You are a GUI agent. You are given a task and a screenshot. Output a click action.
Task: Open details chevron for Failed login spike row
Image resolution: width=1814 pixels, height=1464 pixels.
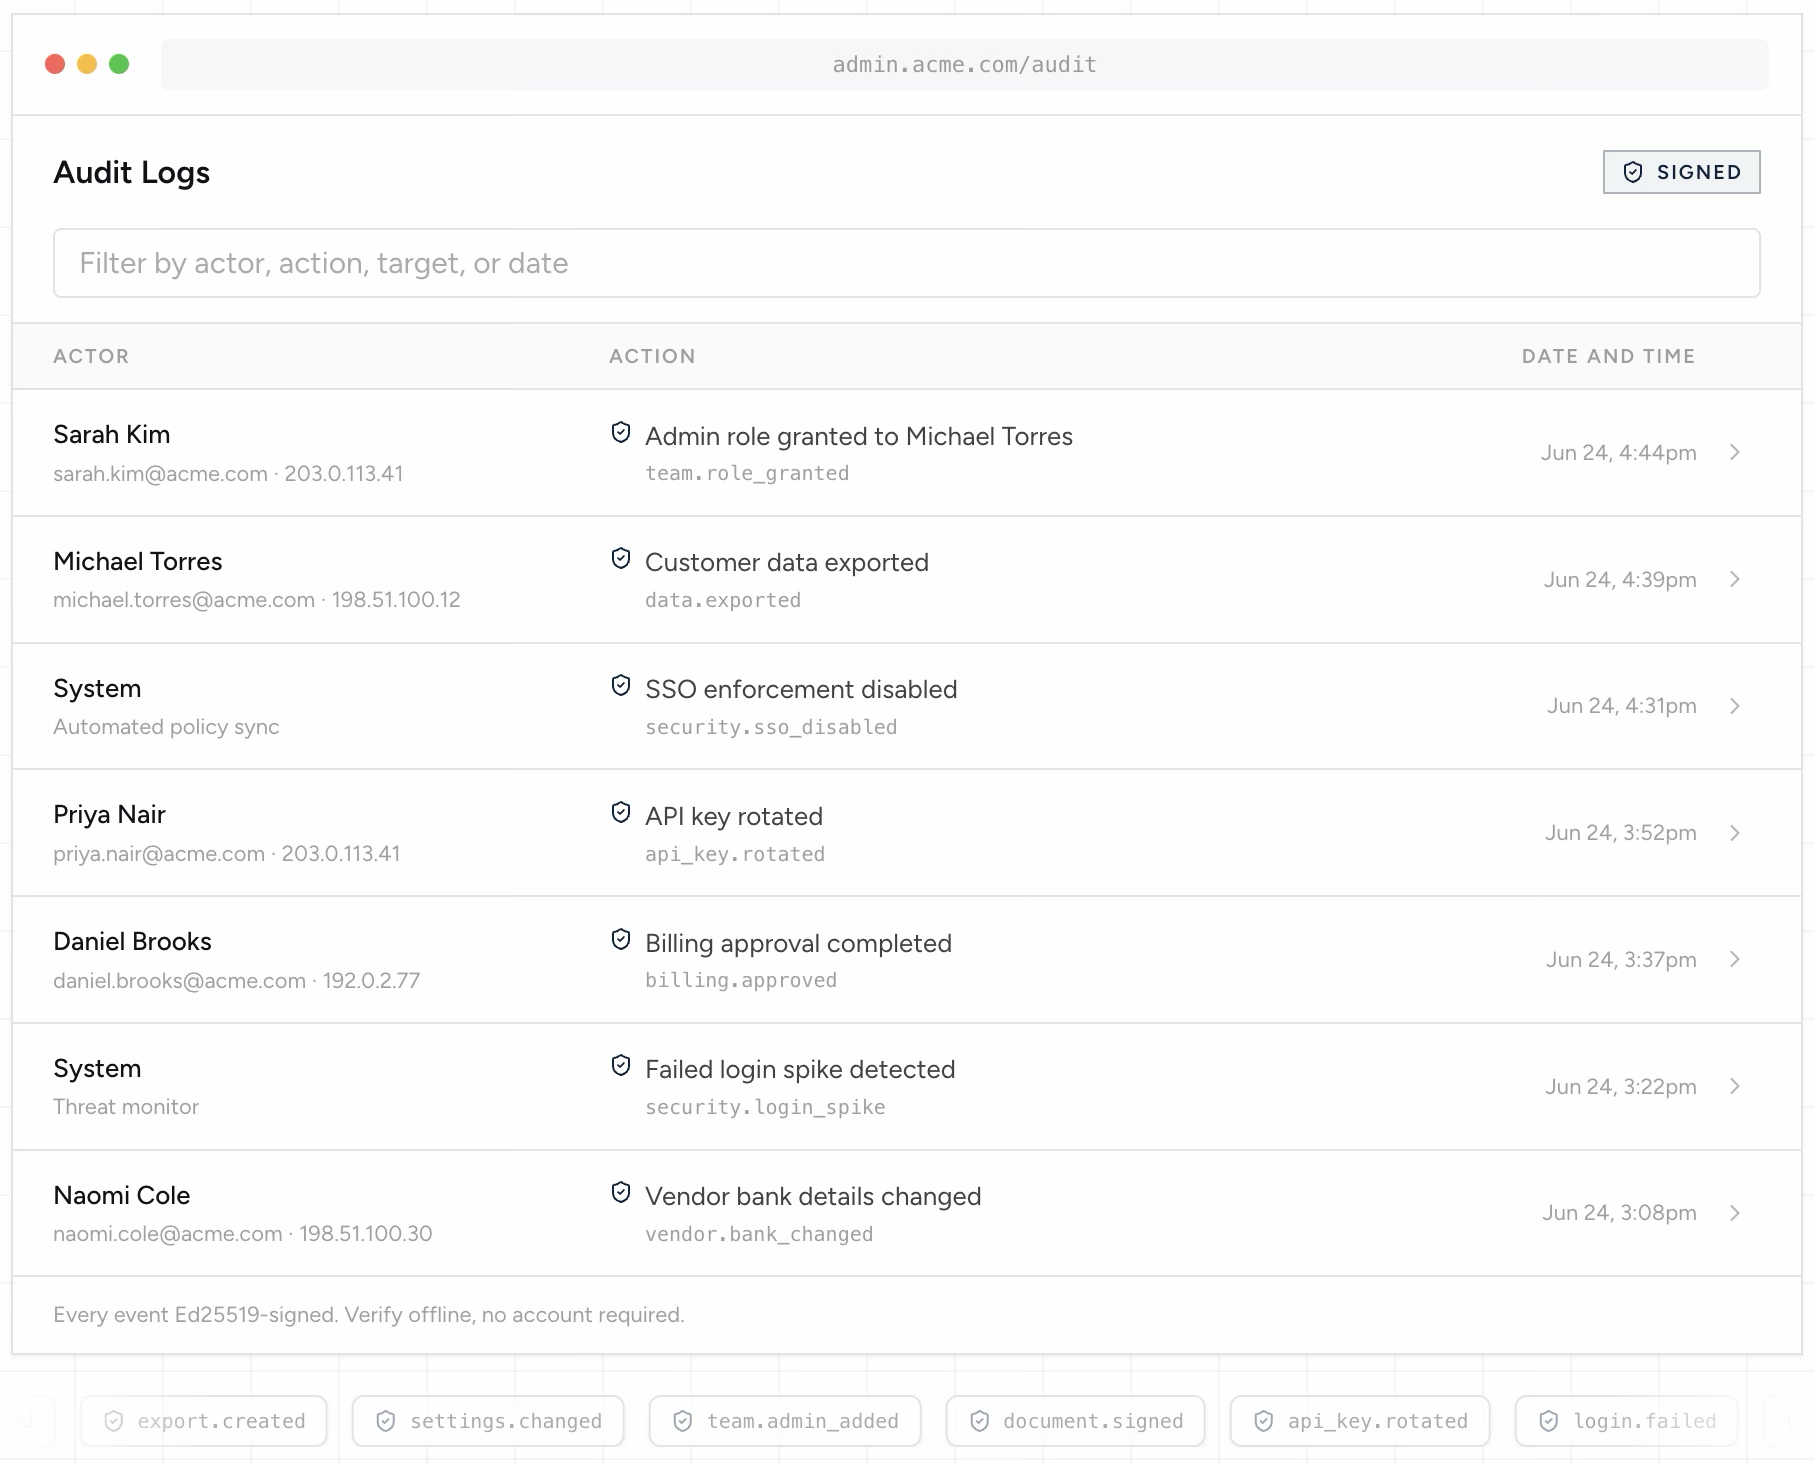click(1735, 1086)
